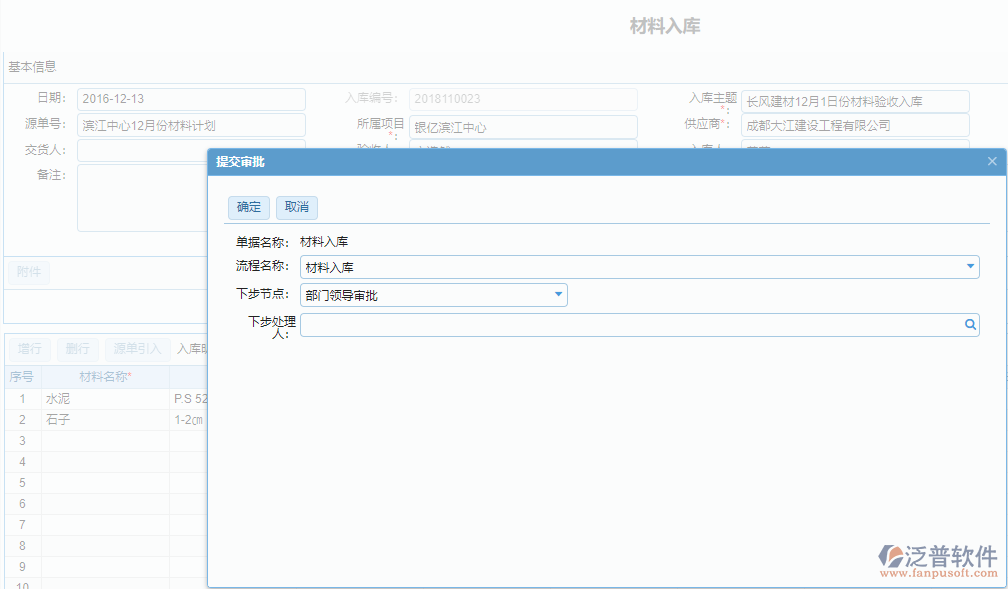1008x589 pixels.
Task: Click the empty 下步处理人 input field
Action: (x=630, y=324)
